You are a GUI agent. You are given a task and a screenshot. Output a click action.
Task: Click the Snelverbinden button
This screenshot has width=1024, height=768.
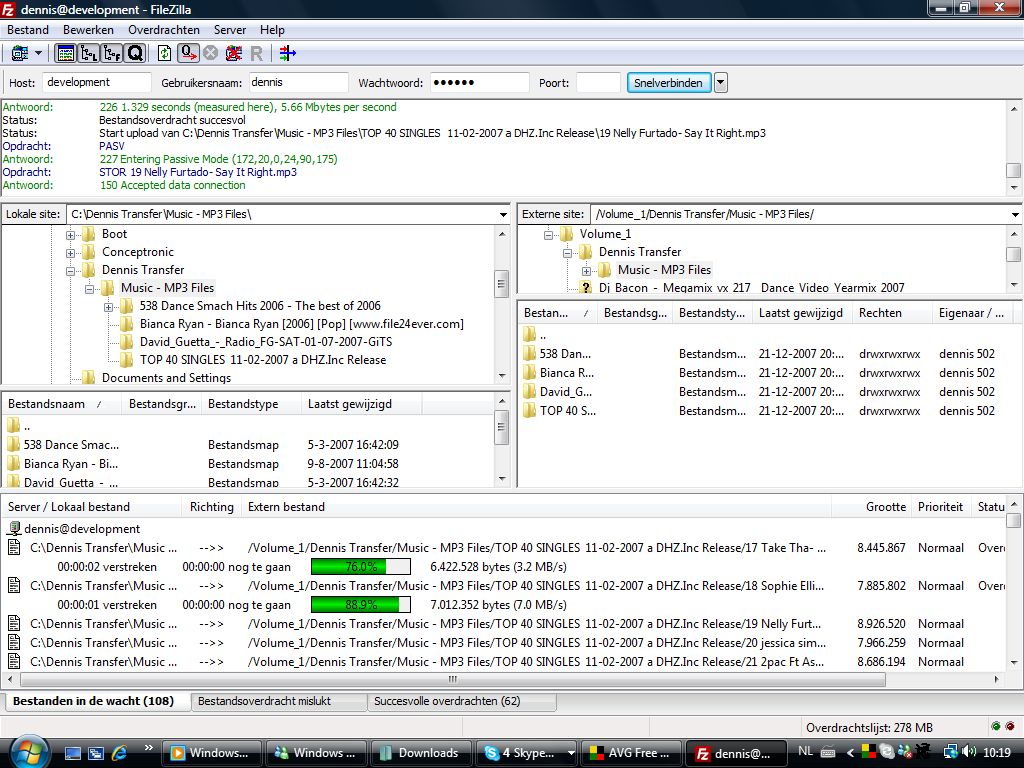[x=669, y=83]
